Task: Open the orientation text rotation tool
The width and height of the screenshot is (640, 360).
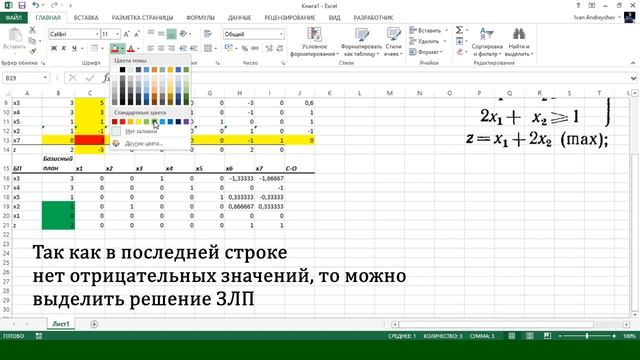Action: (183, 34)
